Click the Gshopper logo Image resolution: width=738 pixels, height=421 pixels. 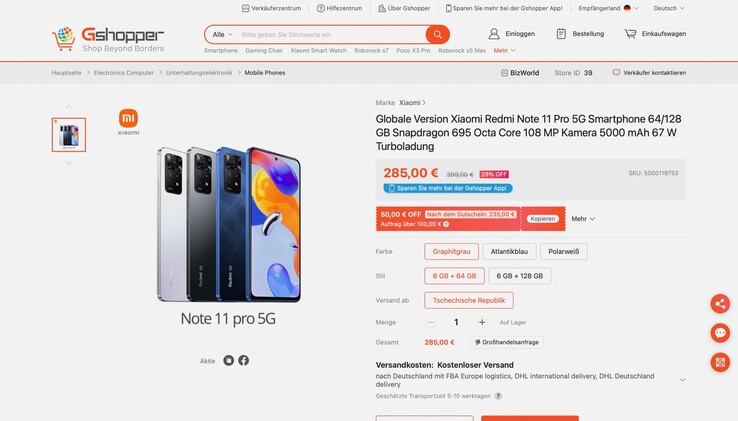coord(108,38)
